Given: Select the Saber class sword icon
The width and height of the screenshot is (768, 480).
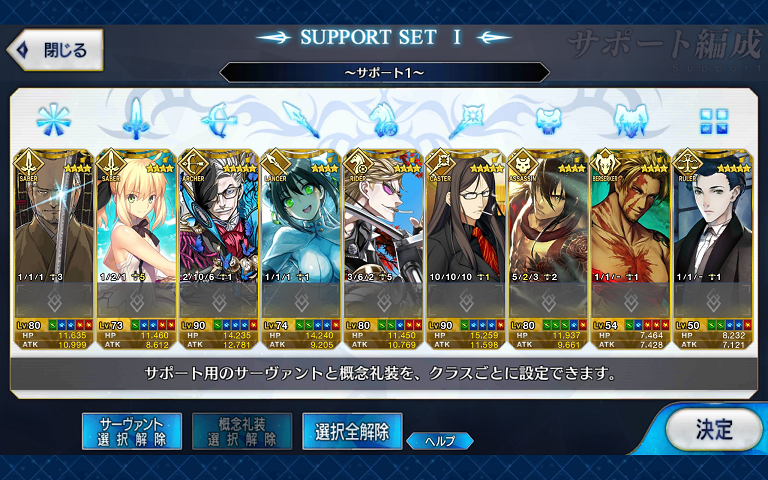Looking at the screenshot, I should point(136,119).
